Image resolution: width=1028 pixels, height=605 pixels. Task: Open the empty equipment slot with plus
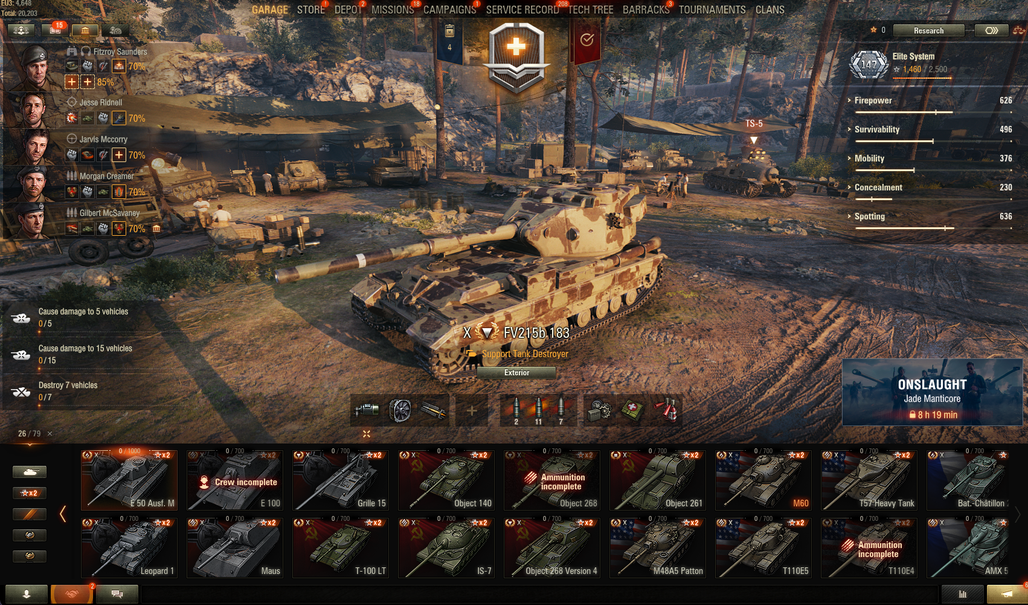471,411
